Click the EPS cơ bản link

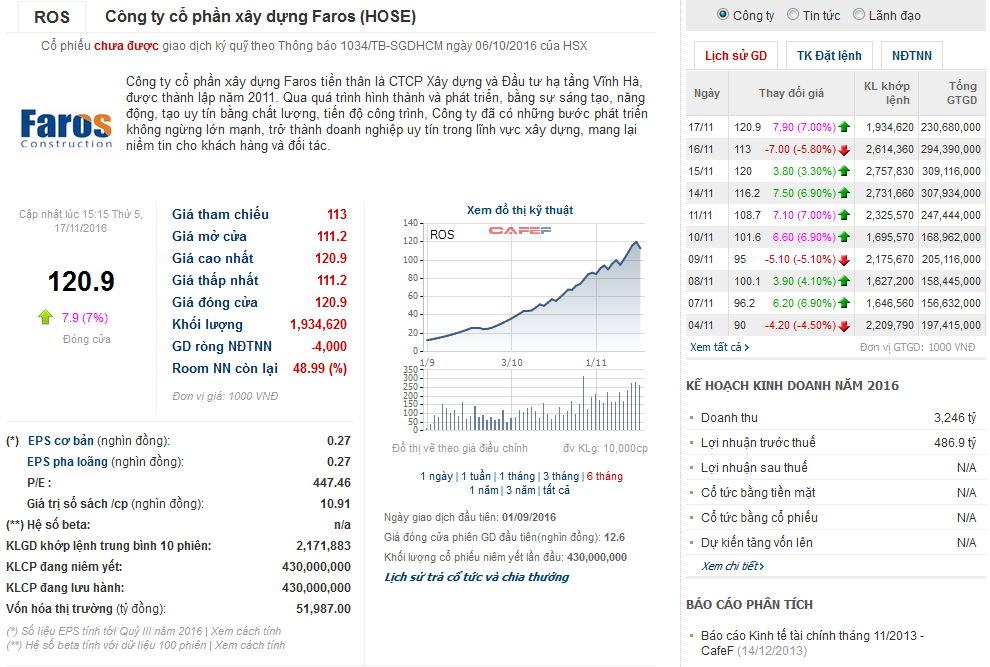[x=61, y=441]
